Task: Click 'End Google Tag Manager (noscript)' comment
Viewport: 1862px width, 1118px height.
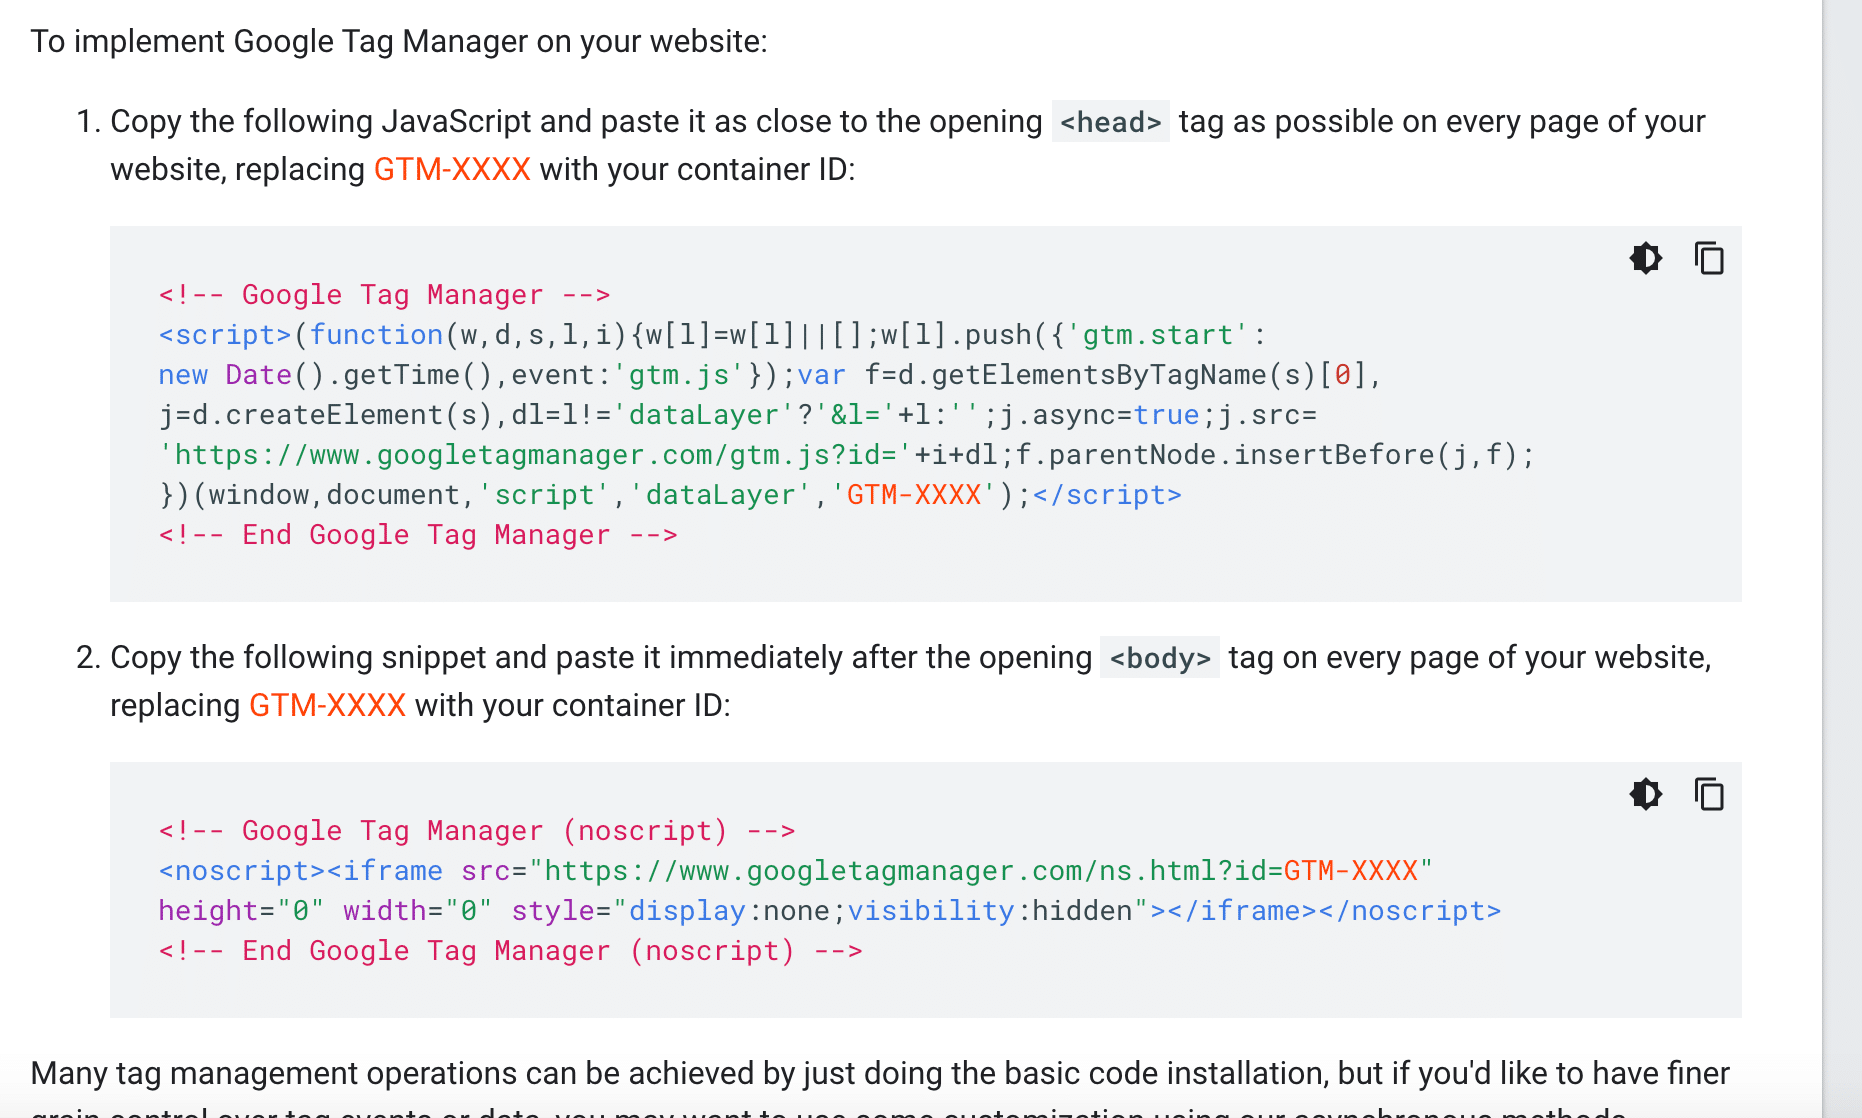Action: point(510,951)
